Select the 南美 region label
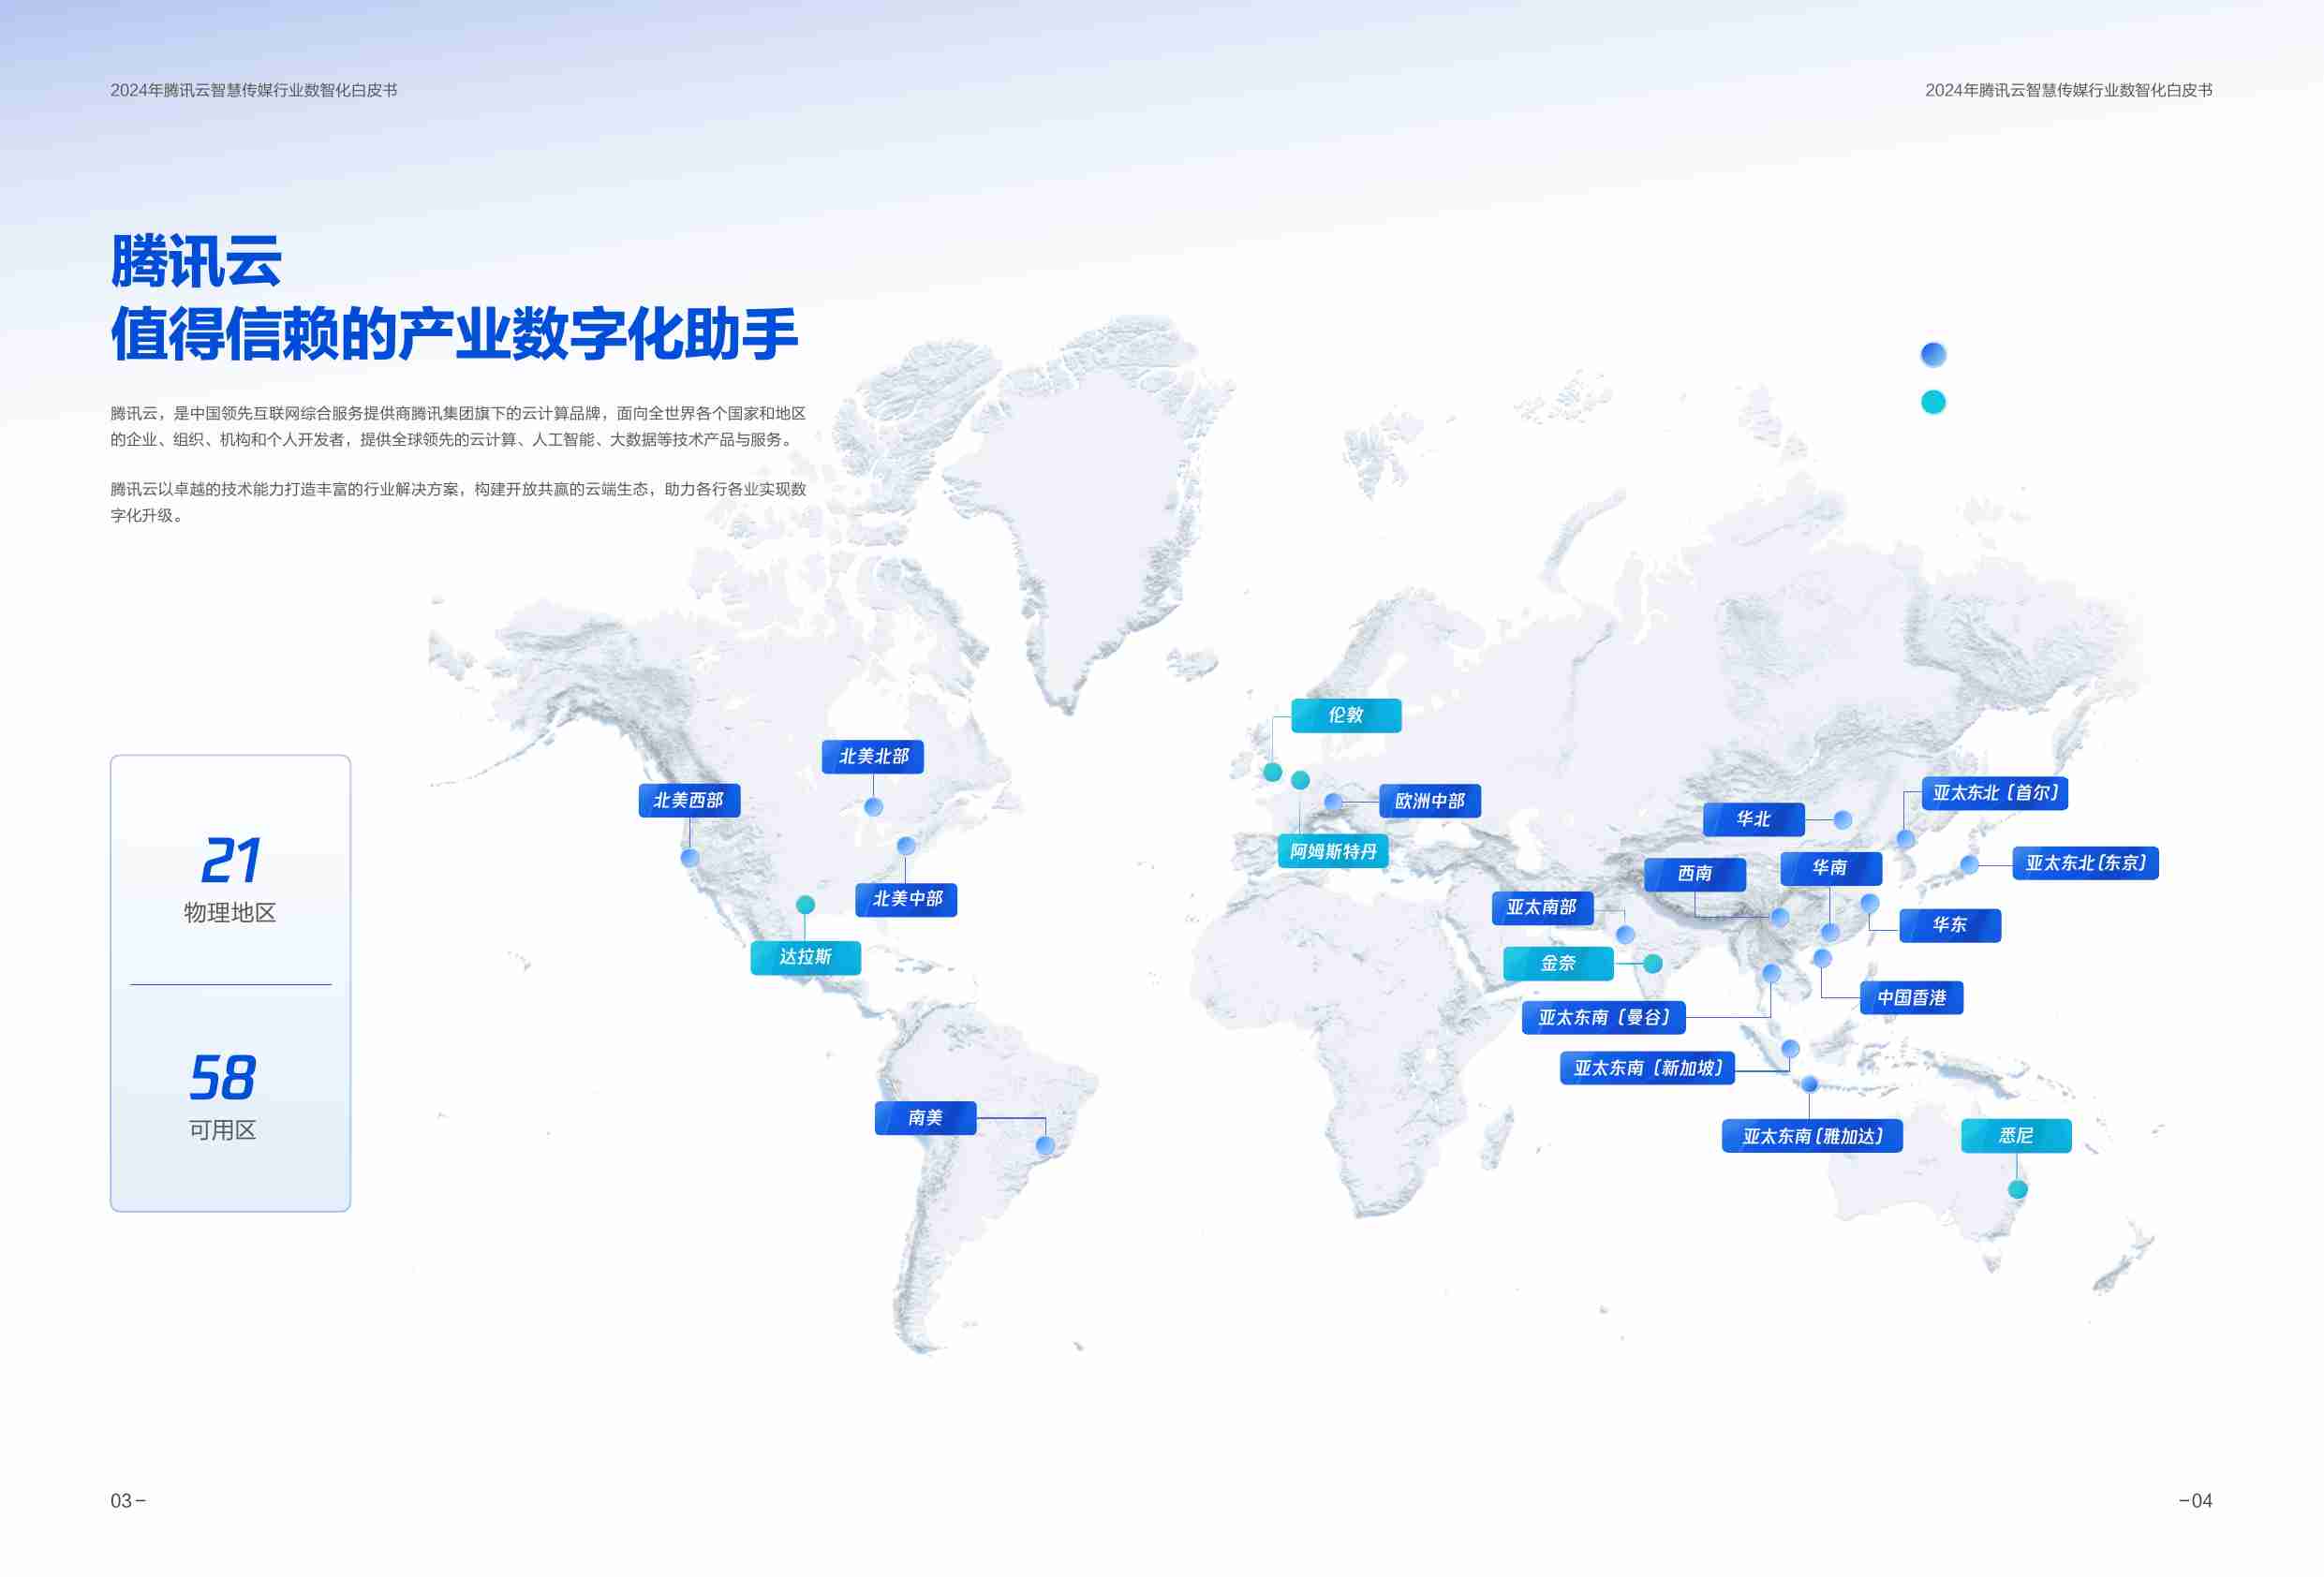 point(925,1117)
